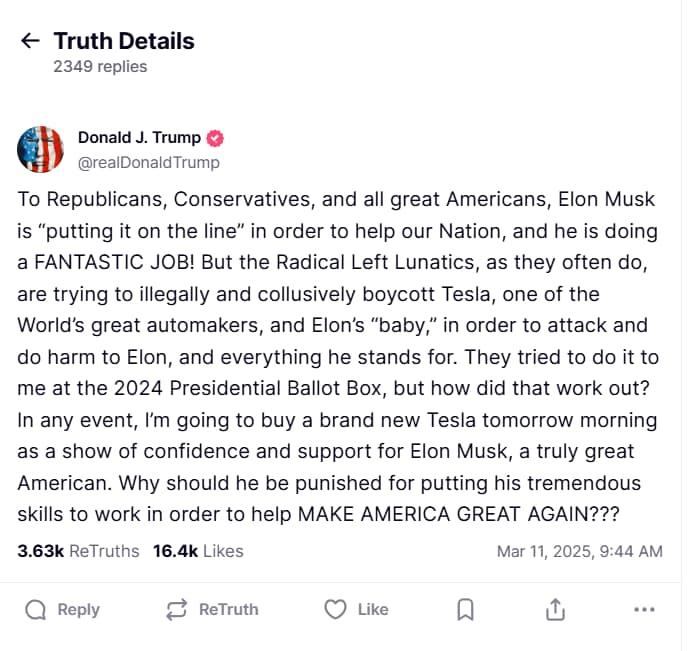Click the 2349 replies count
Image resolution: width=687 pixels, height=651 pixels.
[x=100, y=67]
